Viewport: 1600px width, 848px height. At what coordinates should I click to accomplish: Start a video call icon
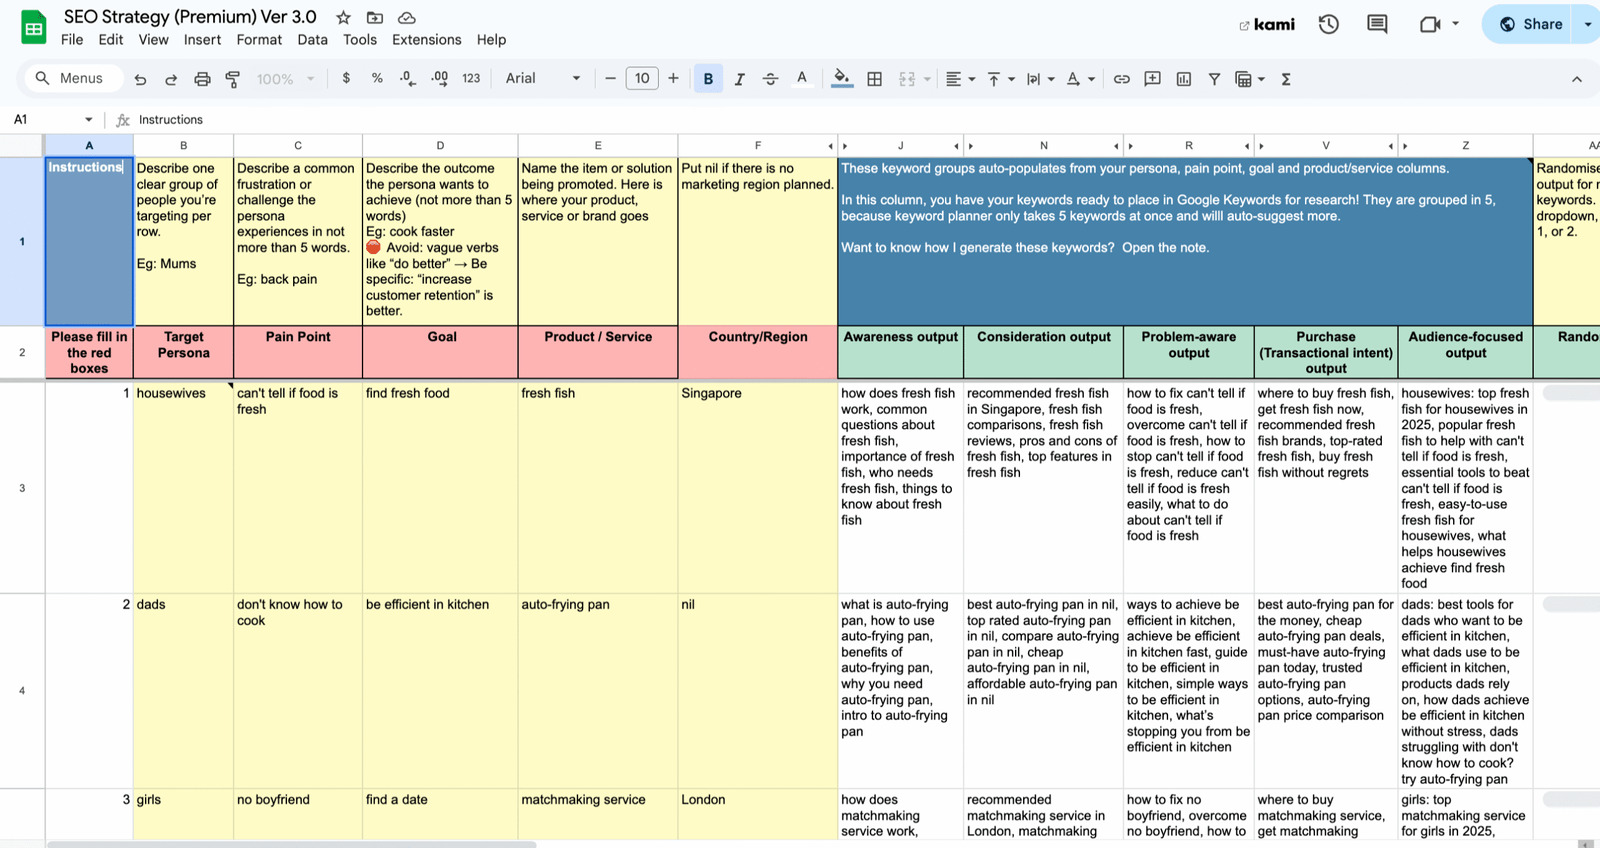point(1430,24)
